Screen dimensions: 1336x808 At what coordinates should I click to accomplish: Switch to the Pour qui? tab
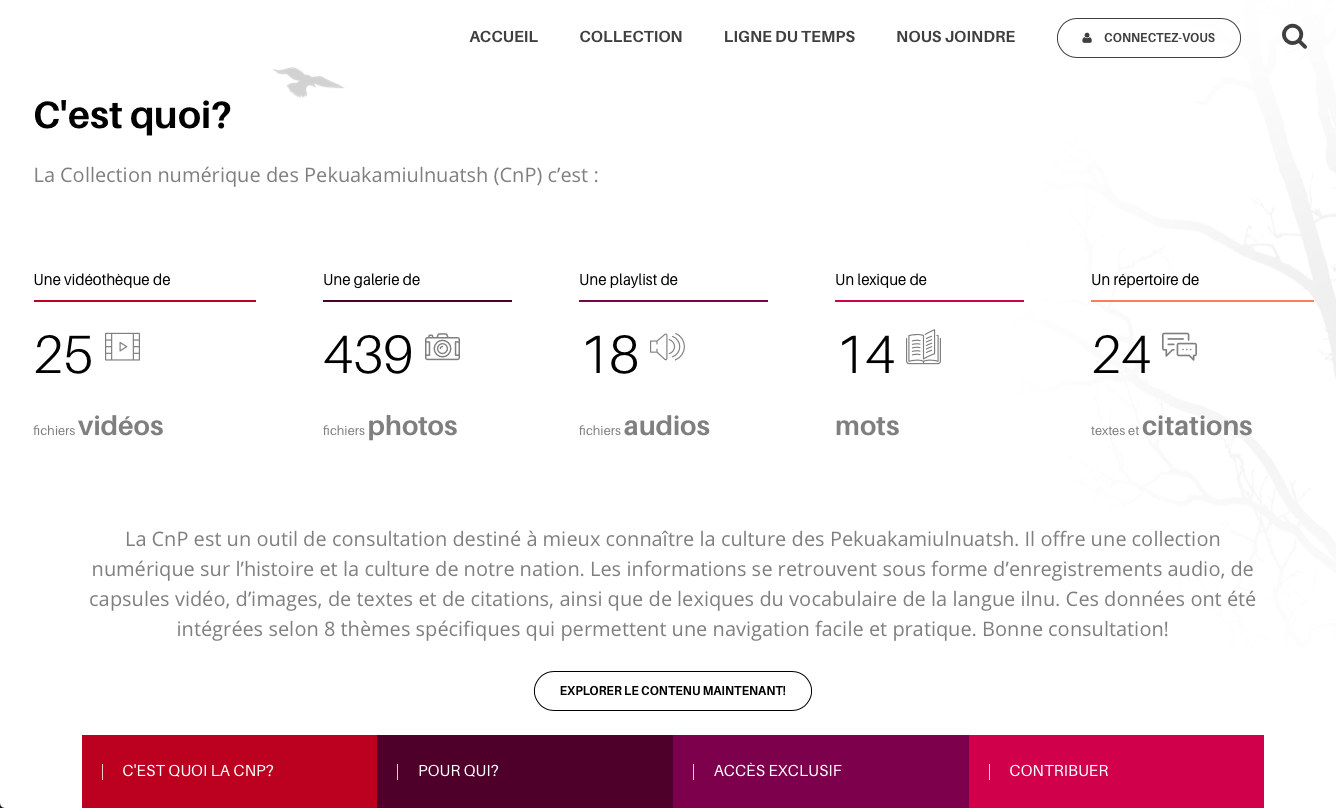(458, 770)
